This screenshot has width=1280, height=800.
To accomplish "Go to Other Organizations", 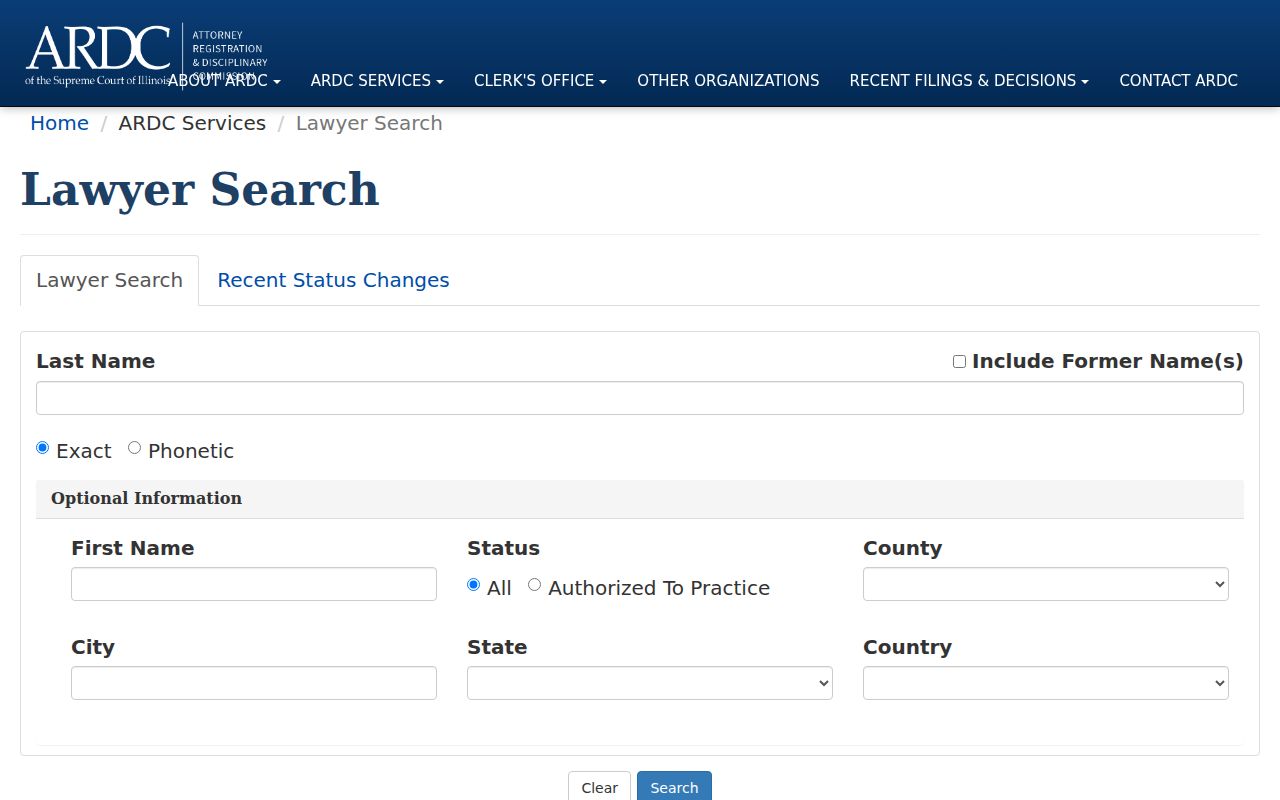I will [728, 81].
